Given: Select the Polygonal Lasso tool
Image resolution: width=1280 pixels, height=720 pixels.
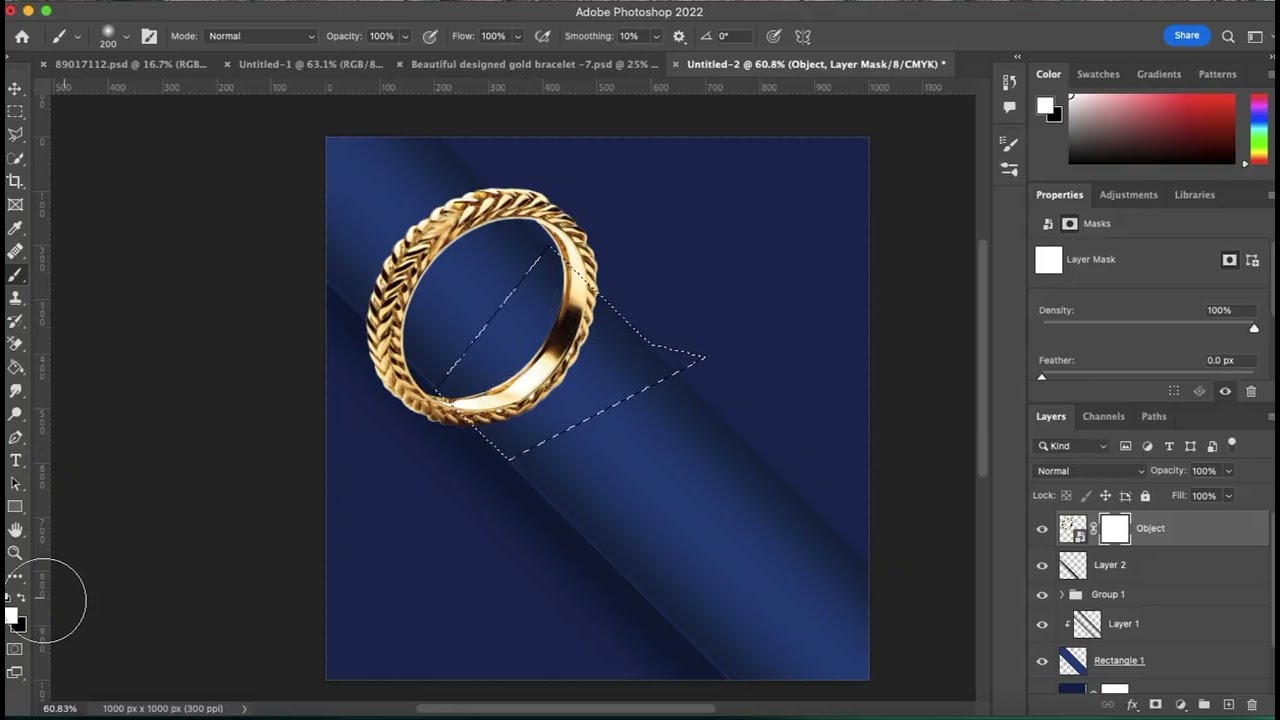Looking at the screenshot, I should pos(15,134).
